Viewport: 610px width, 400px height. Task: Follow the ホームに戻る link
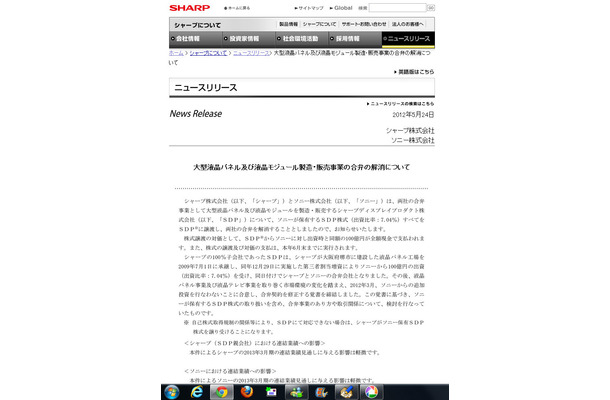point(237,8)
